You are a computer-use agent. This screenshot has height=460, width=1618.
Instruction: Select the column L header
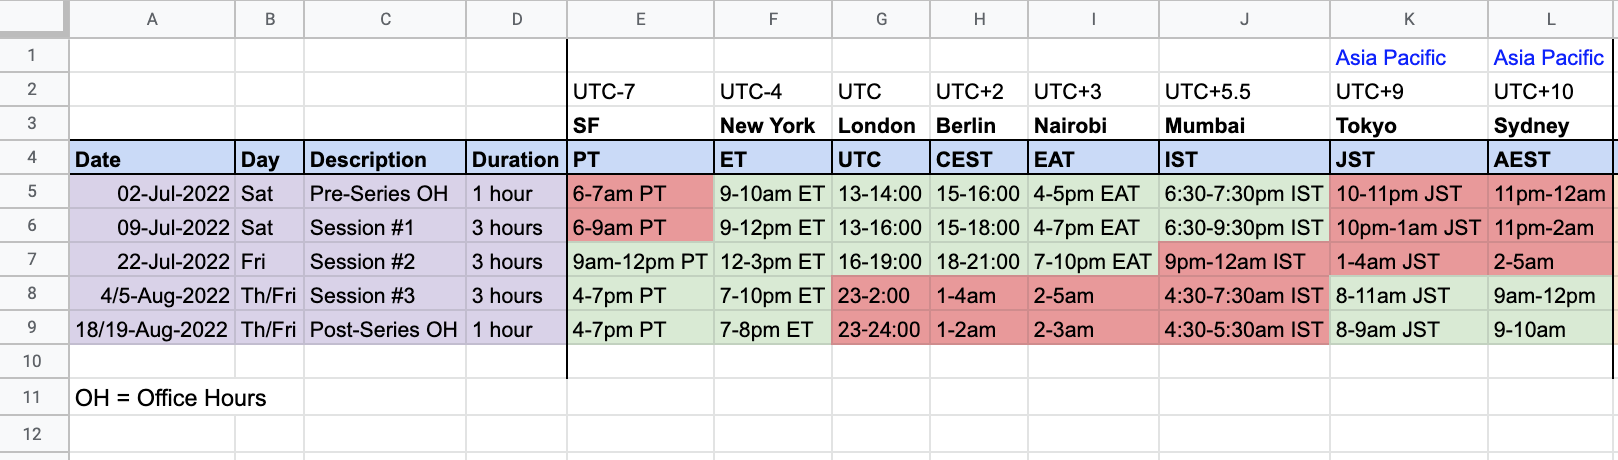[1550, 19]
